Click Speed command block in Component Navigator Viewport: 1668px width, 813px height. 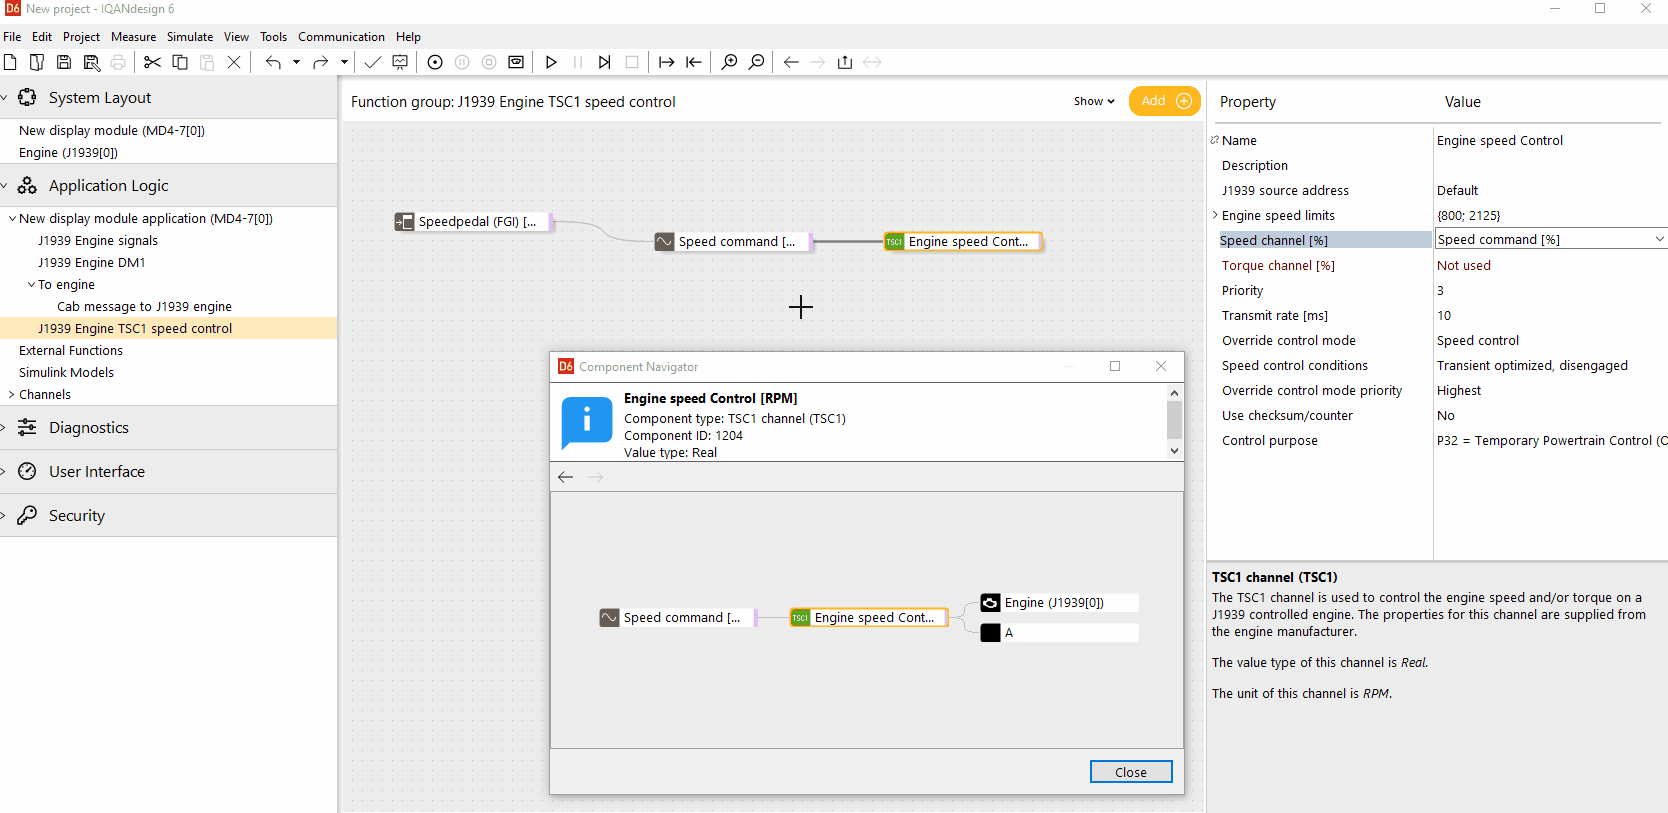tap(678, 618)
